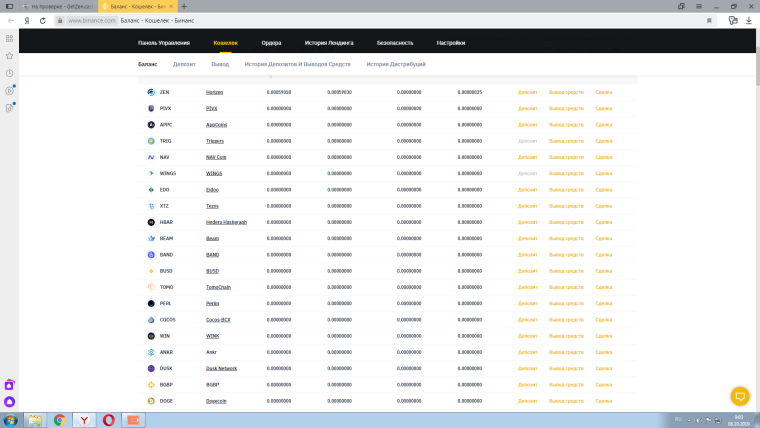Click Вывод средств in BEAM row

(566, 238)
